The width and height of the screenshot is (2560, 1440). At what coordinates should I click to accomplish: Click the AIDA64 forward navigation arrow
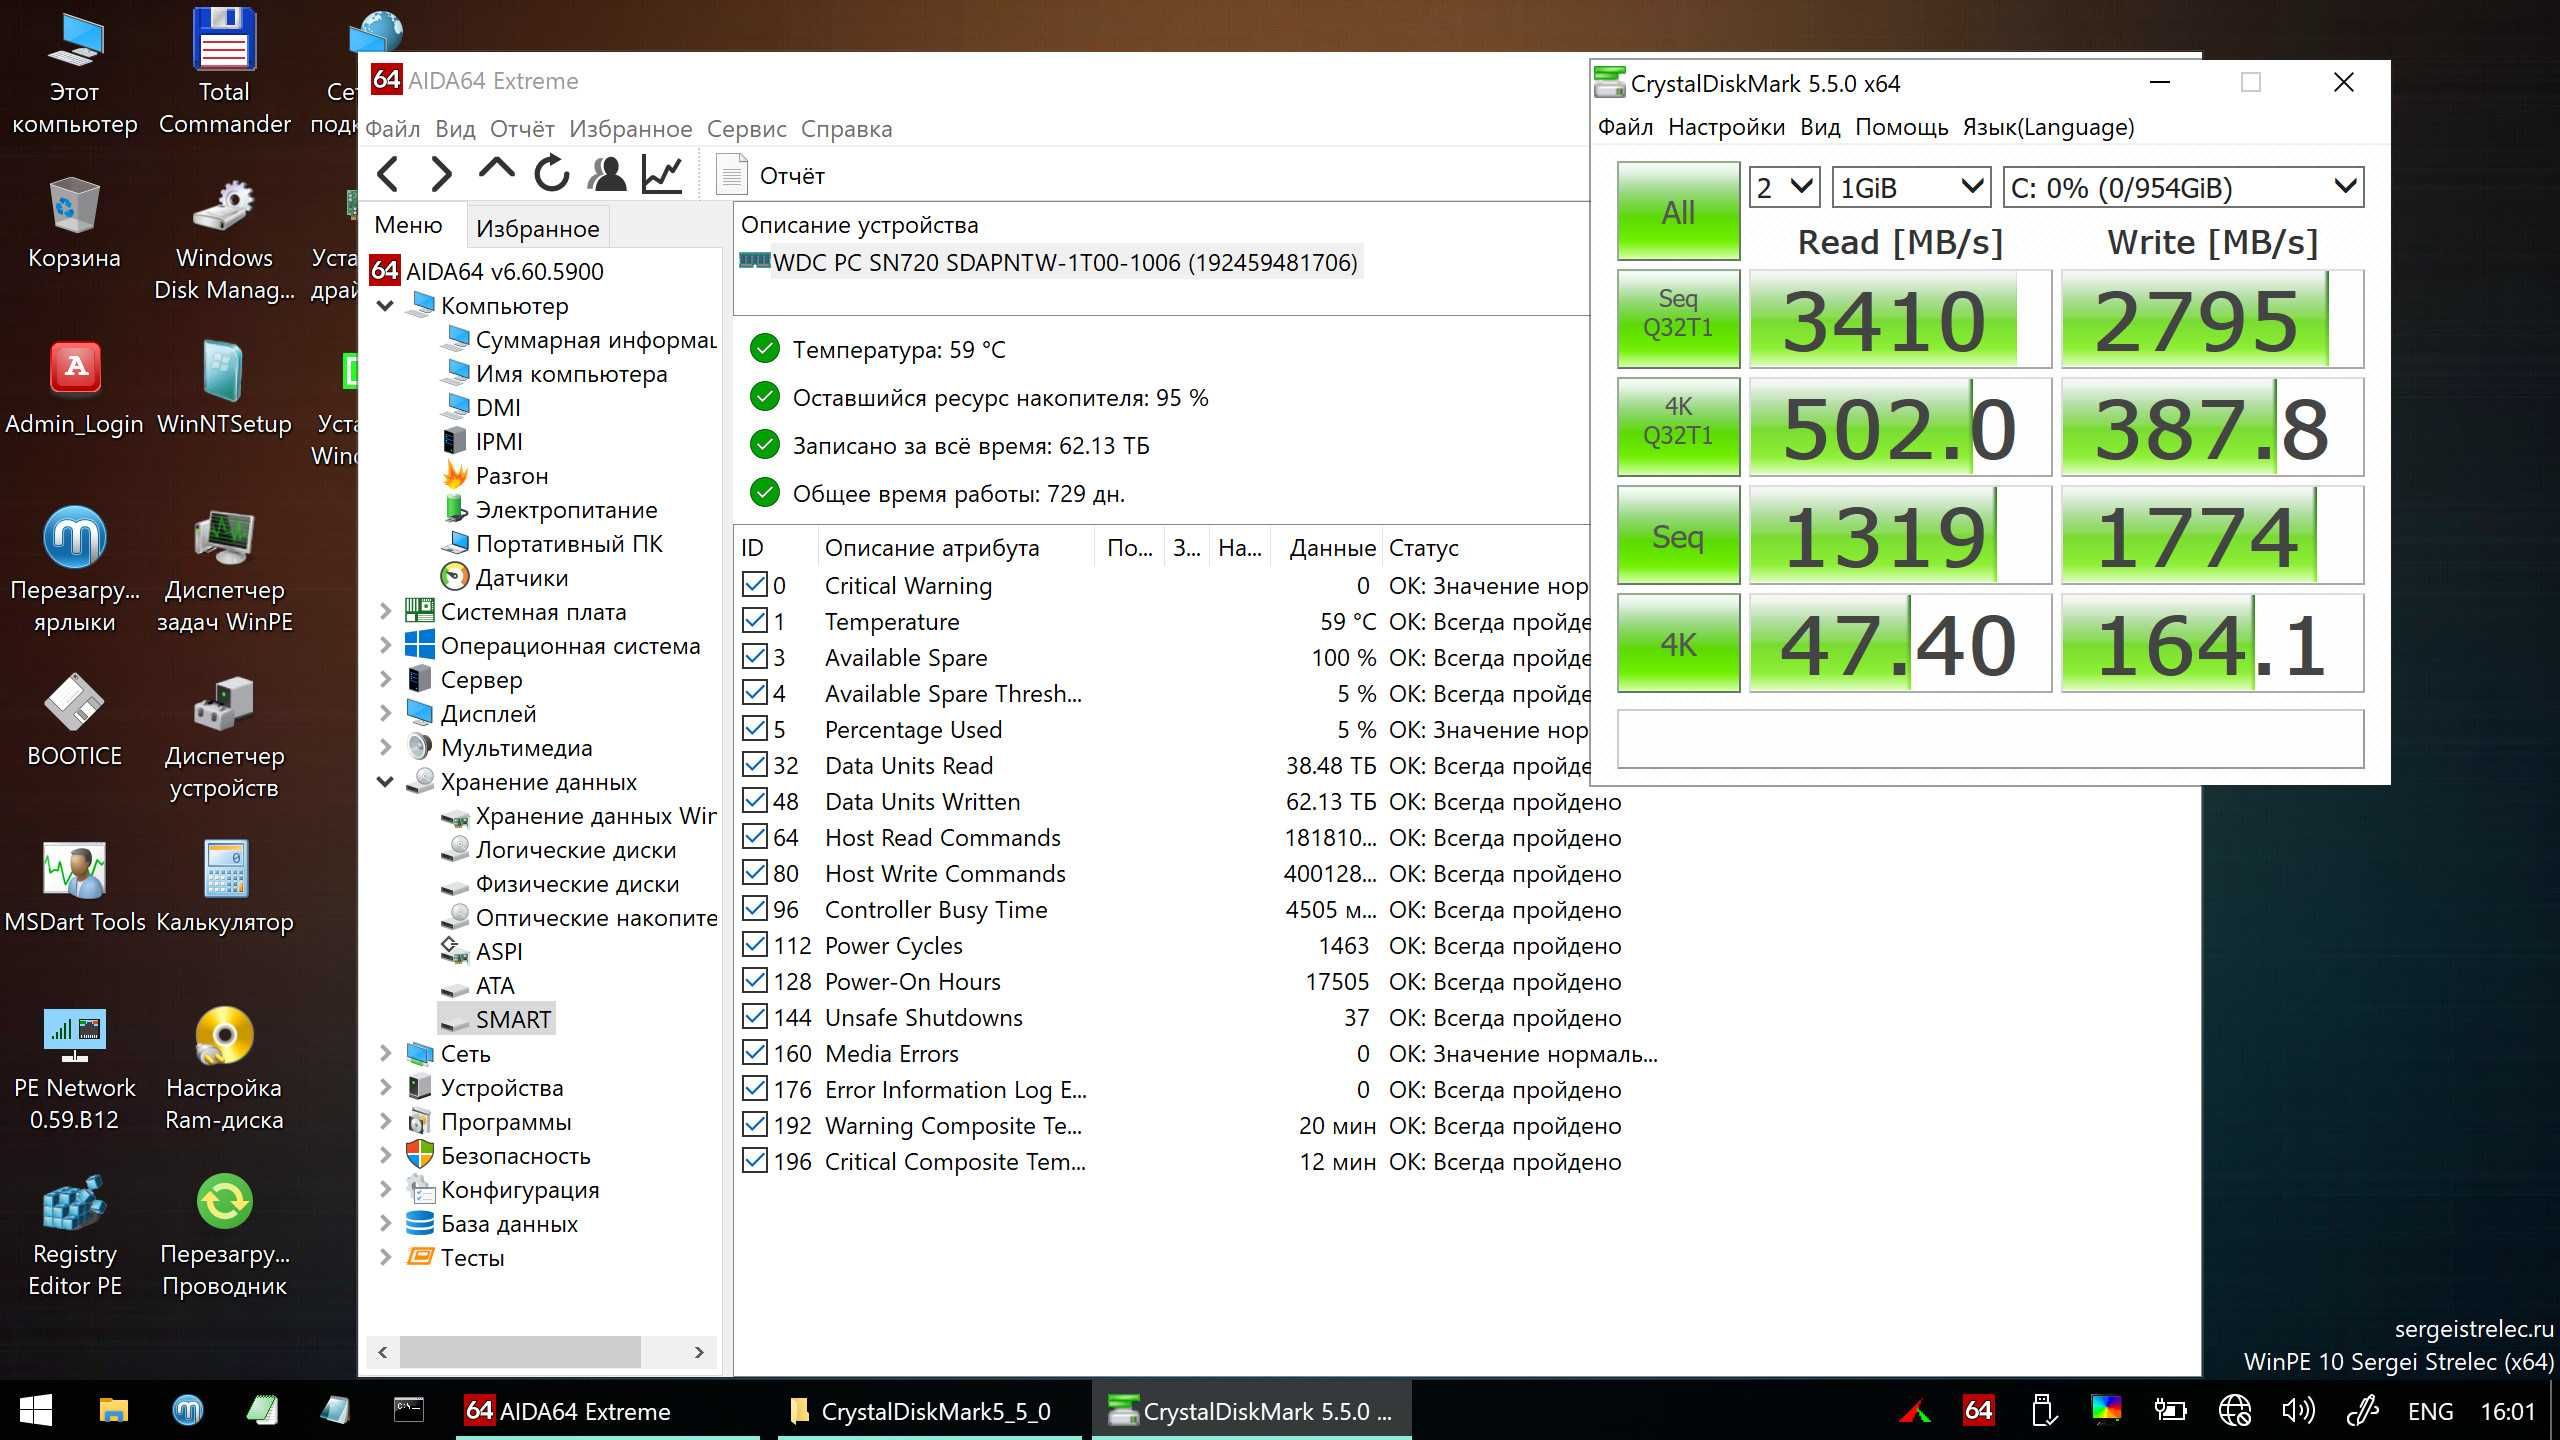point(441,175)
